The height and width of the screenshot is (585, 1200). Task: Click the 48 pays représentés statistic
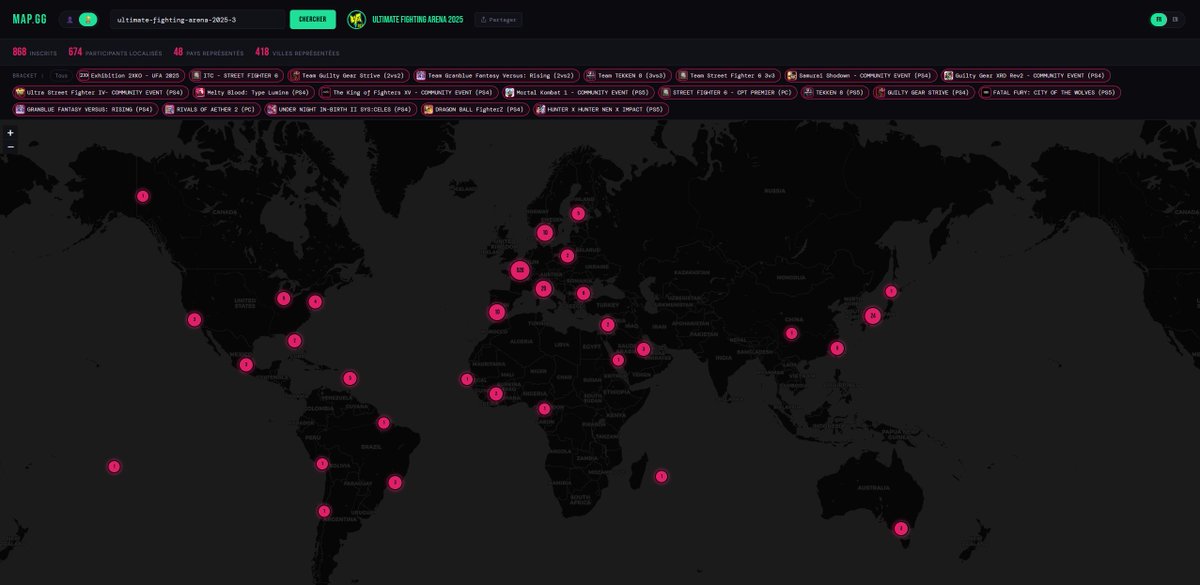coord(210,52)
